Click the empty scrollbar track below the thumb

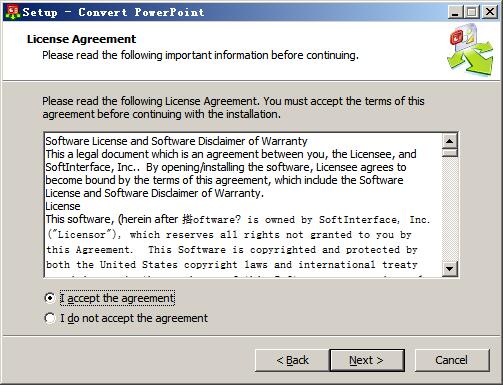[x=450, y=209]
